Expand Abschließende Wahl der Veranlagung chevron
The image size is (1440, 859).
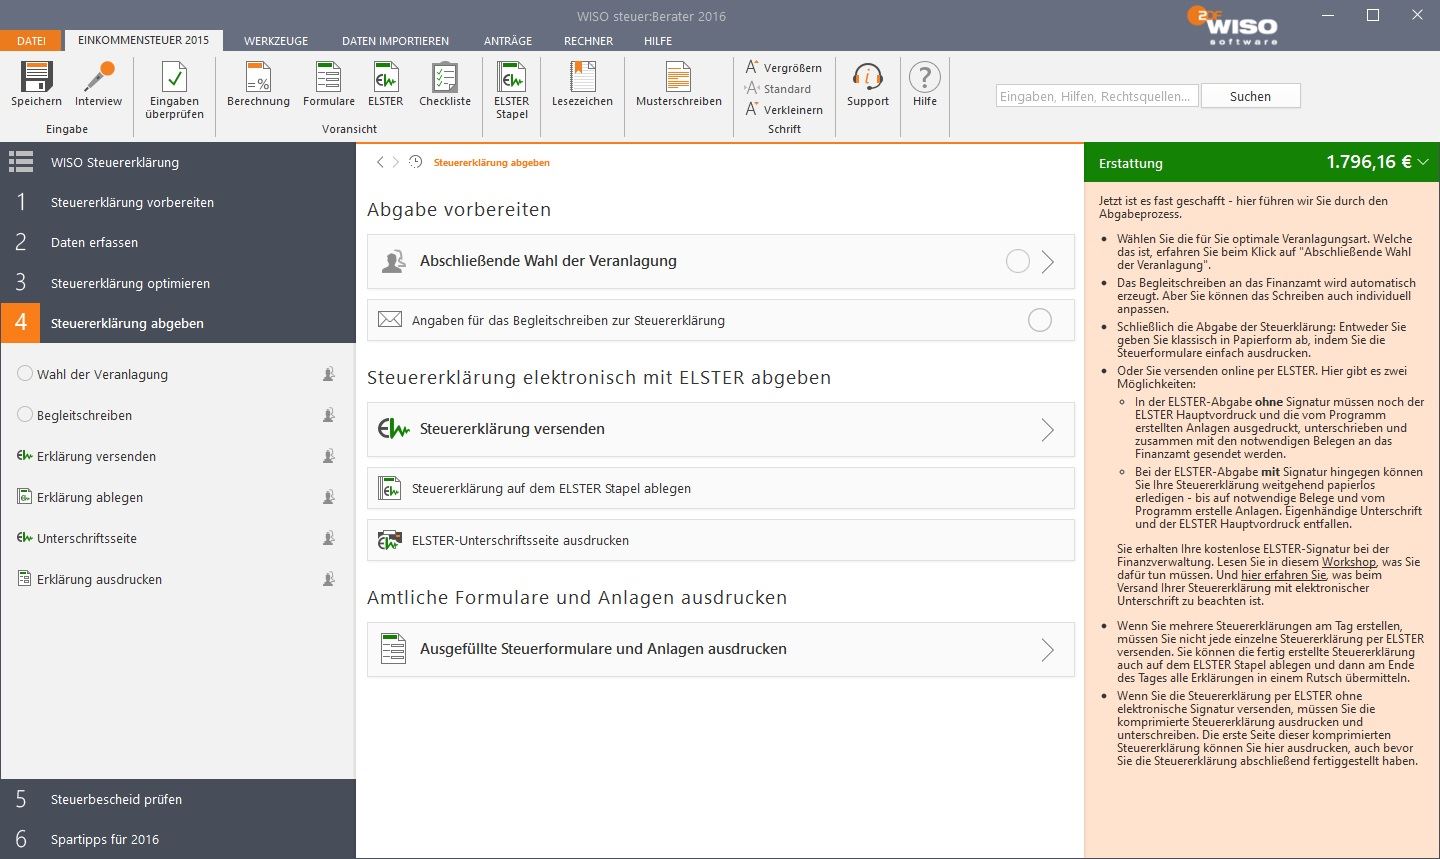pos(1048,262)
